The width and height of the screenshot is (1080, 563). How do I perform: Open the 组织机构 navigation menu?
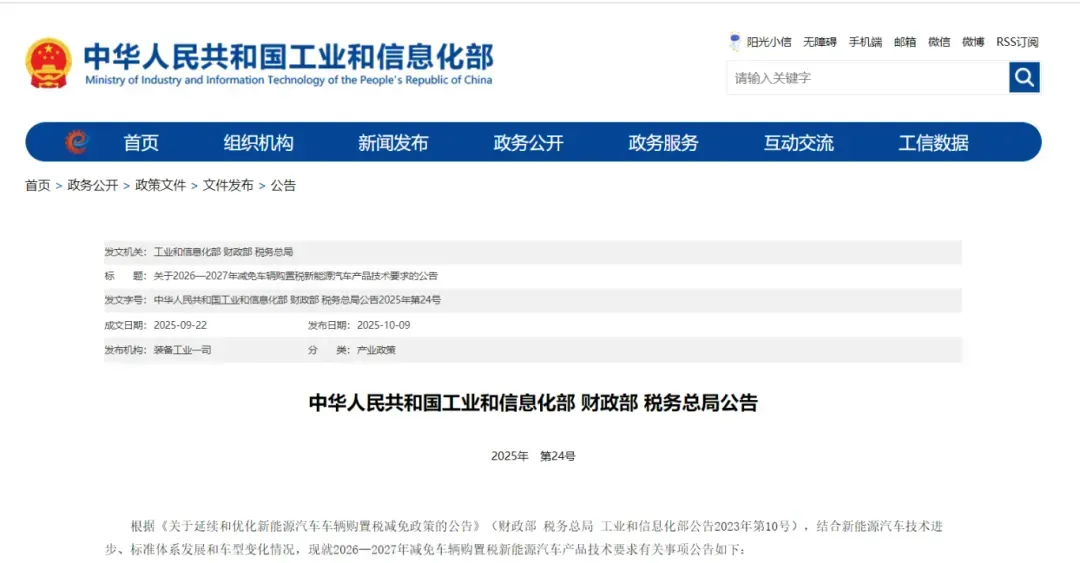(x=258, y=143)
